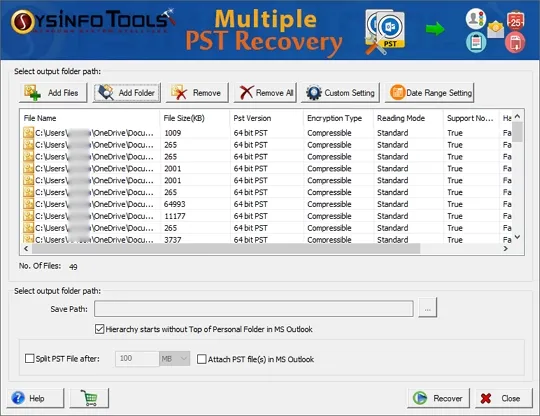Browse for save path with ellipsis button

[428, 309]
